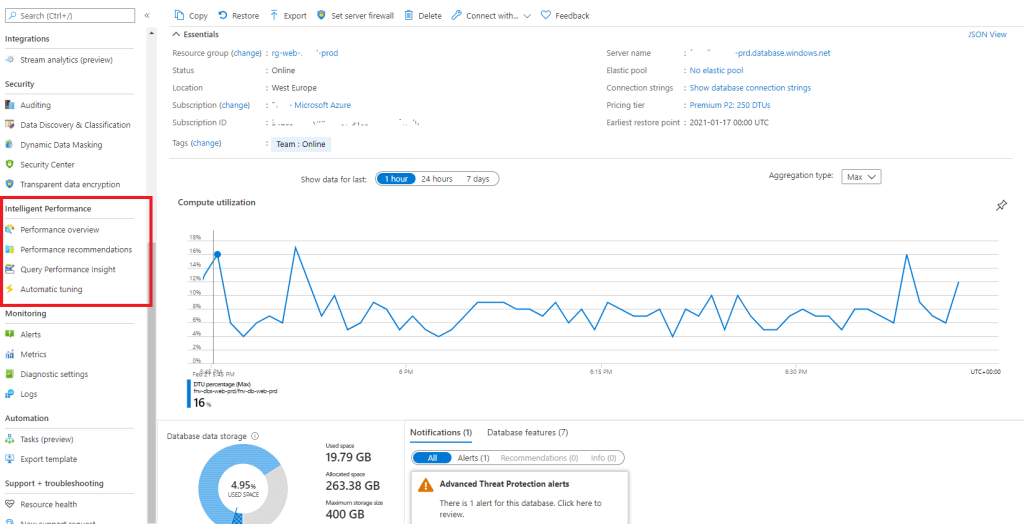Filter notifications by Alerts (1)
This screenshot has width=1024, height=524.
pos(473,458)
